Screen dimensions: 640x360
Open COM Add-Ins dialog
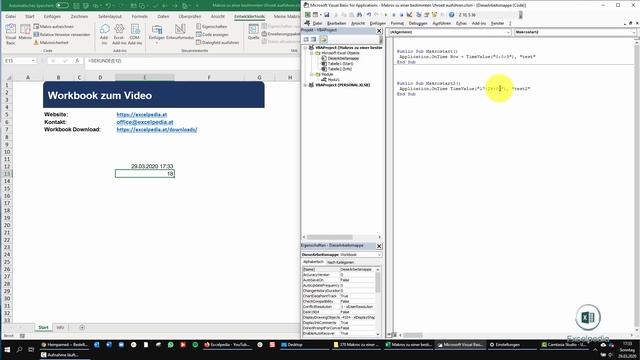(135, 34)
